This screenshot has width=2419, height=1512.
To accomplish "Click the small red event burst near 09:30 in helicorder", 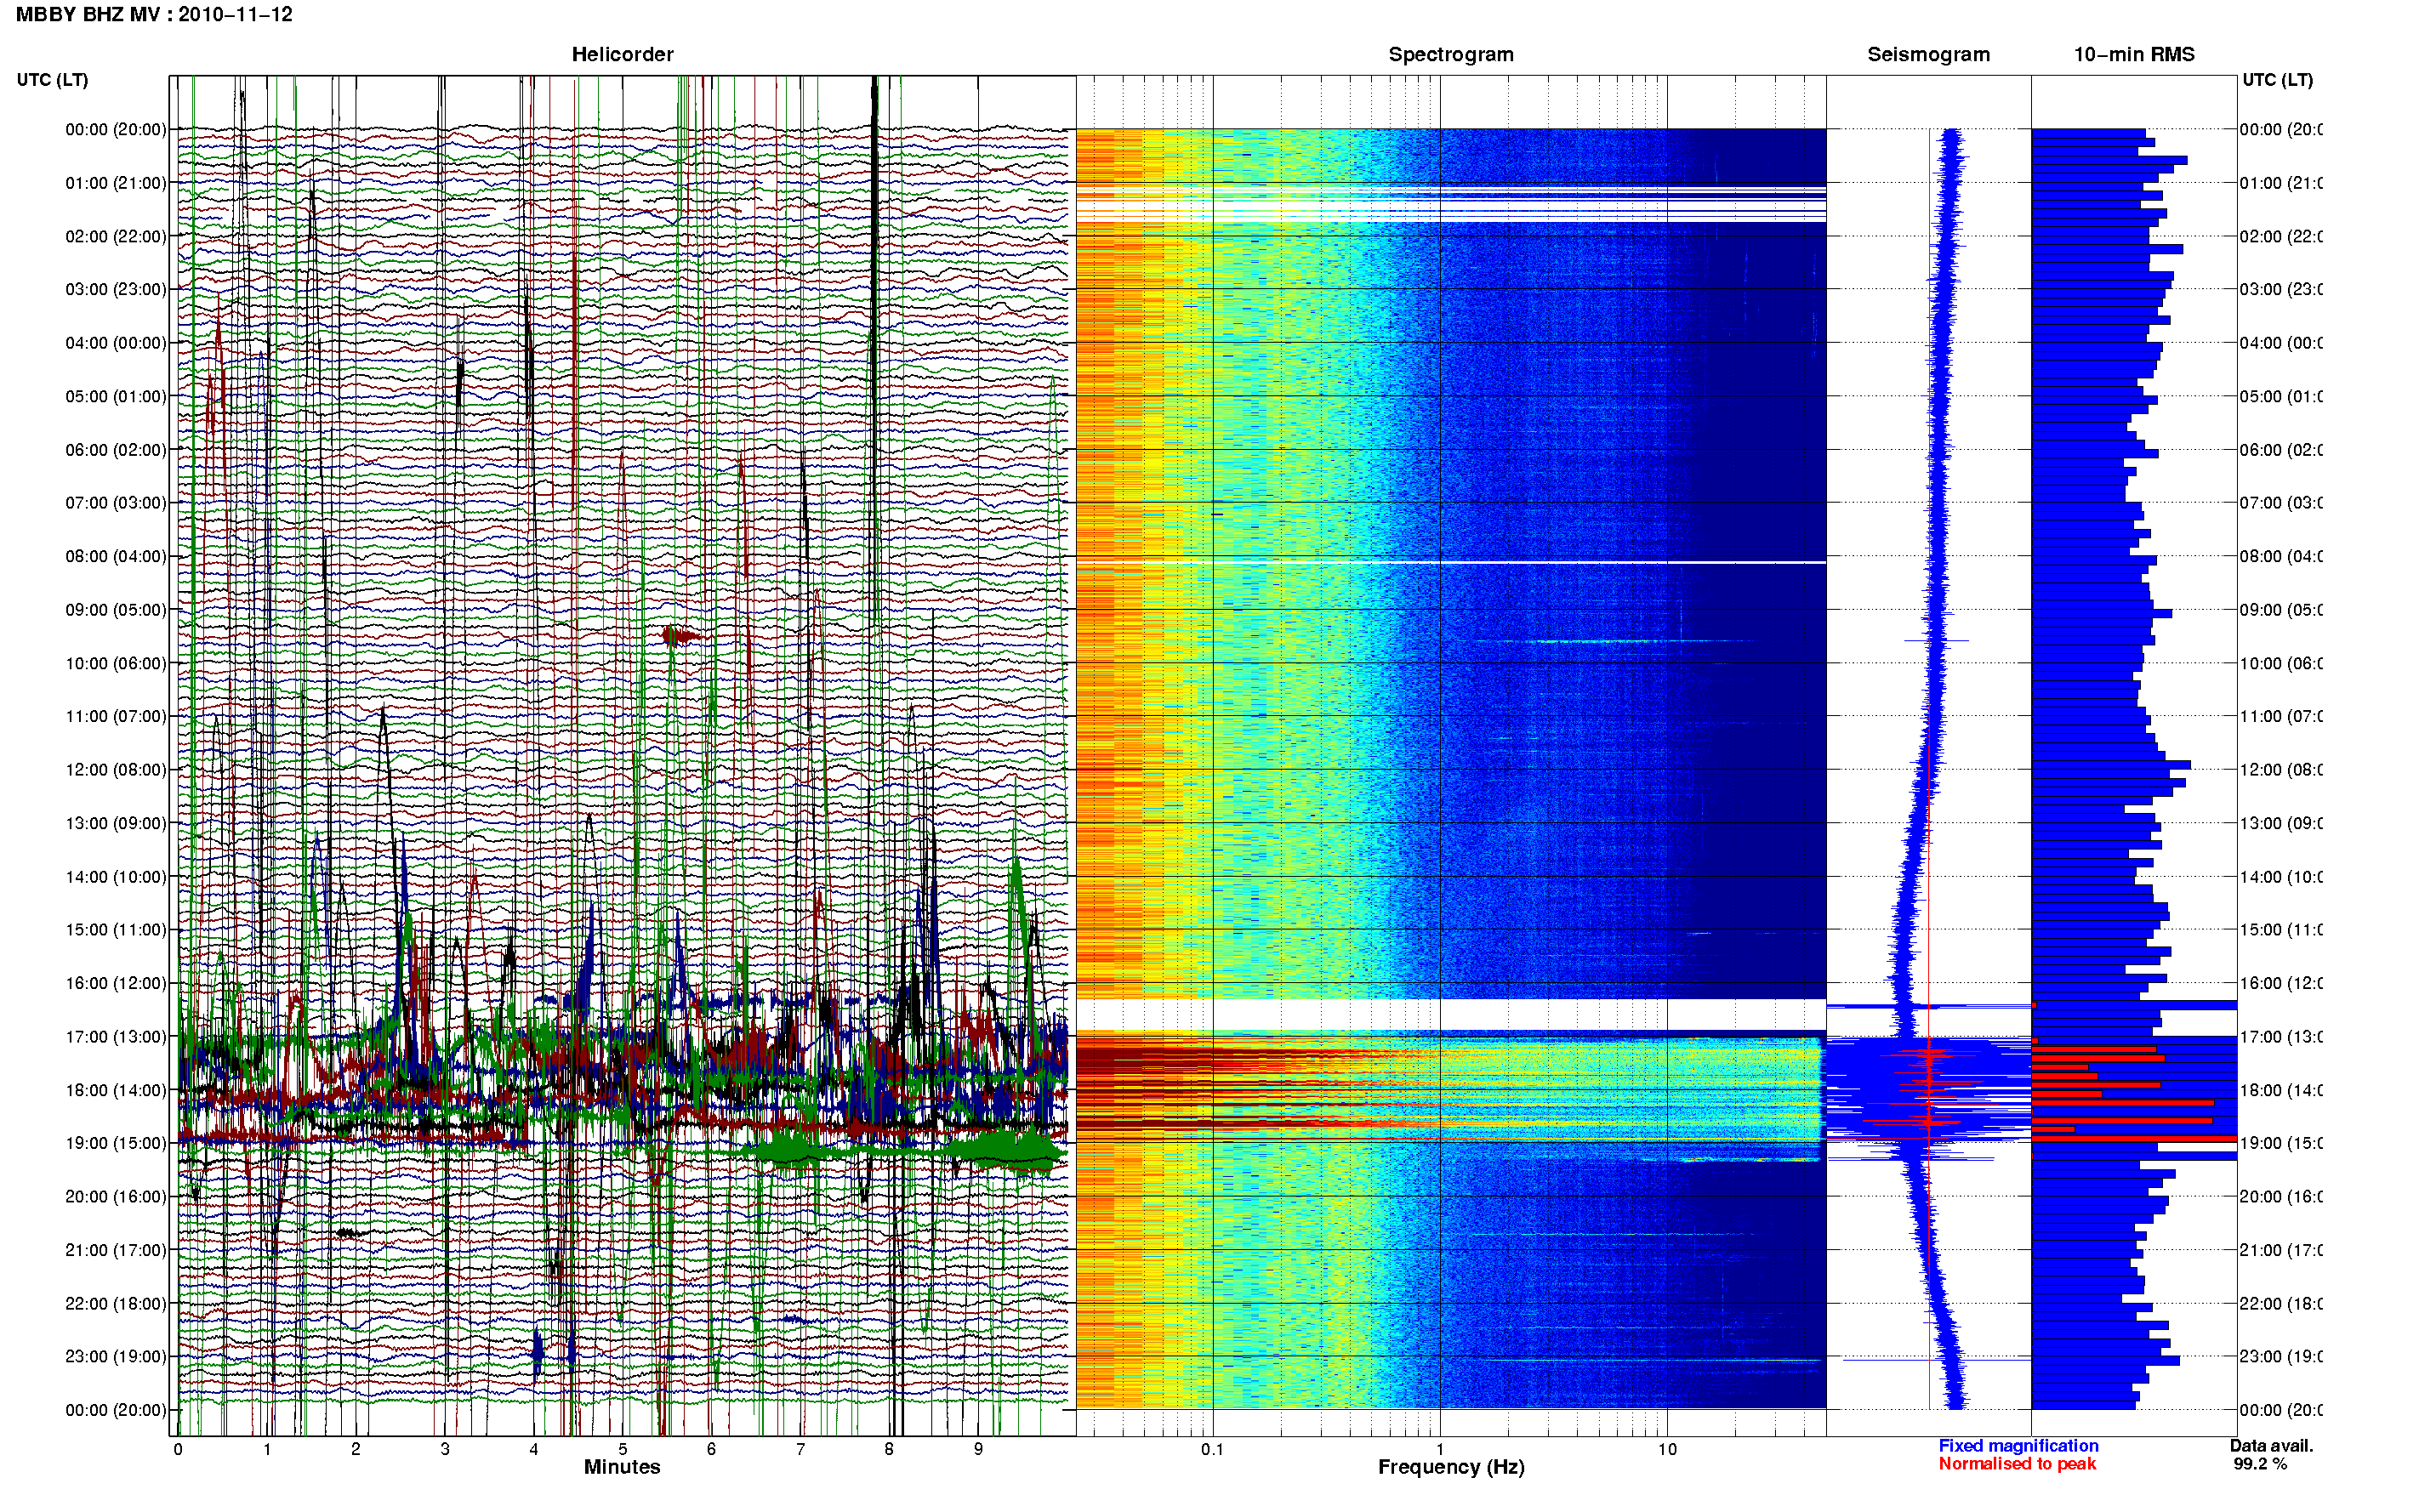I will point(682,635).
